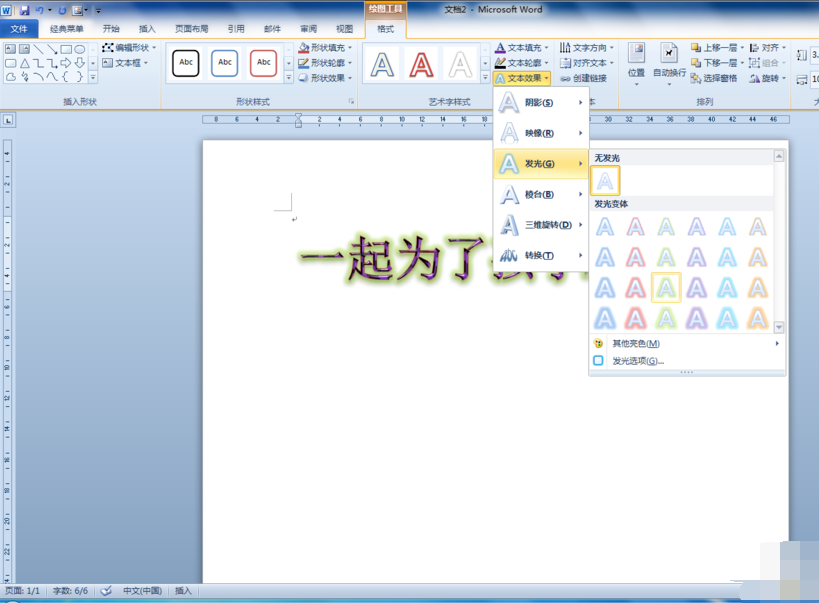The width and height of the screenshot is (819, 603).
Task: Open 发光选项(G) glow options
Action: click(x=686, y=361)
